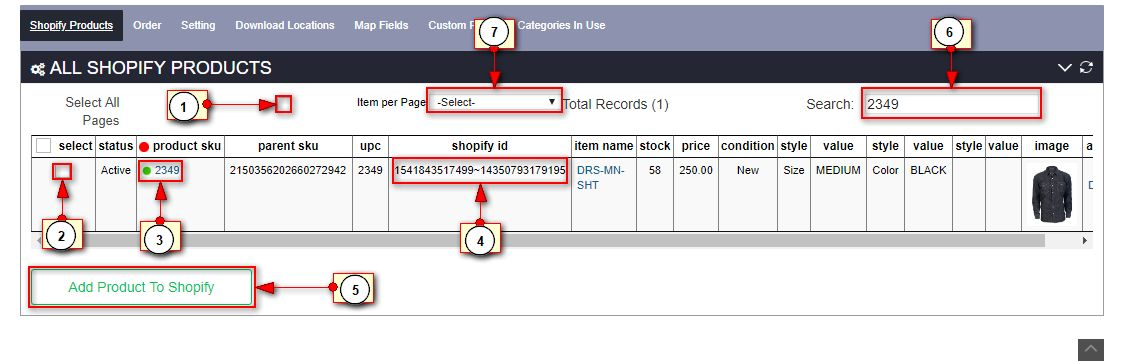Image resolution: width=1124 pixels, height=361 pixels.
Task: Click the back-to-top arrow button
Action: pos(1091,350)
